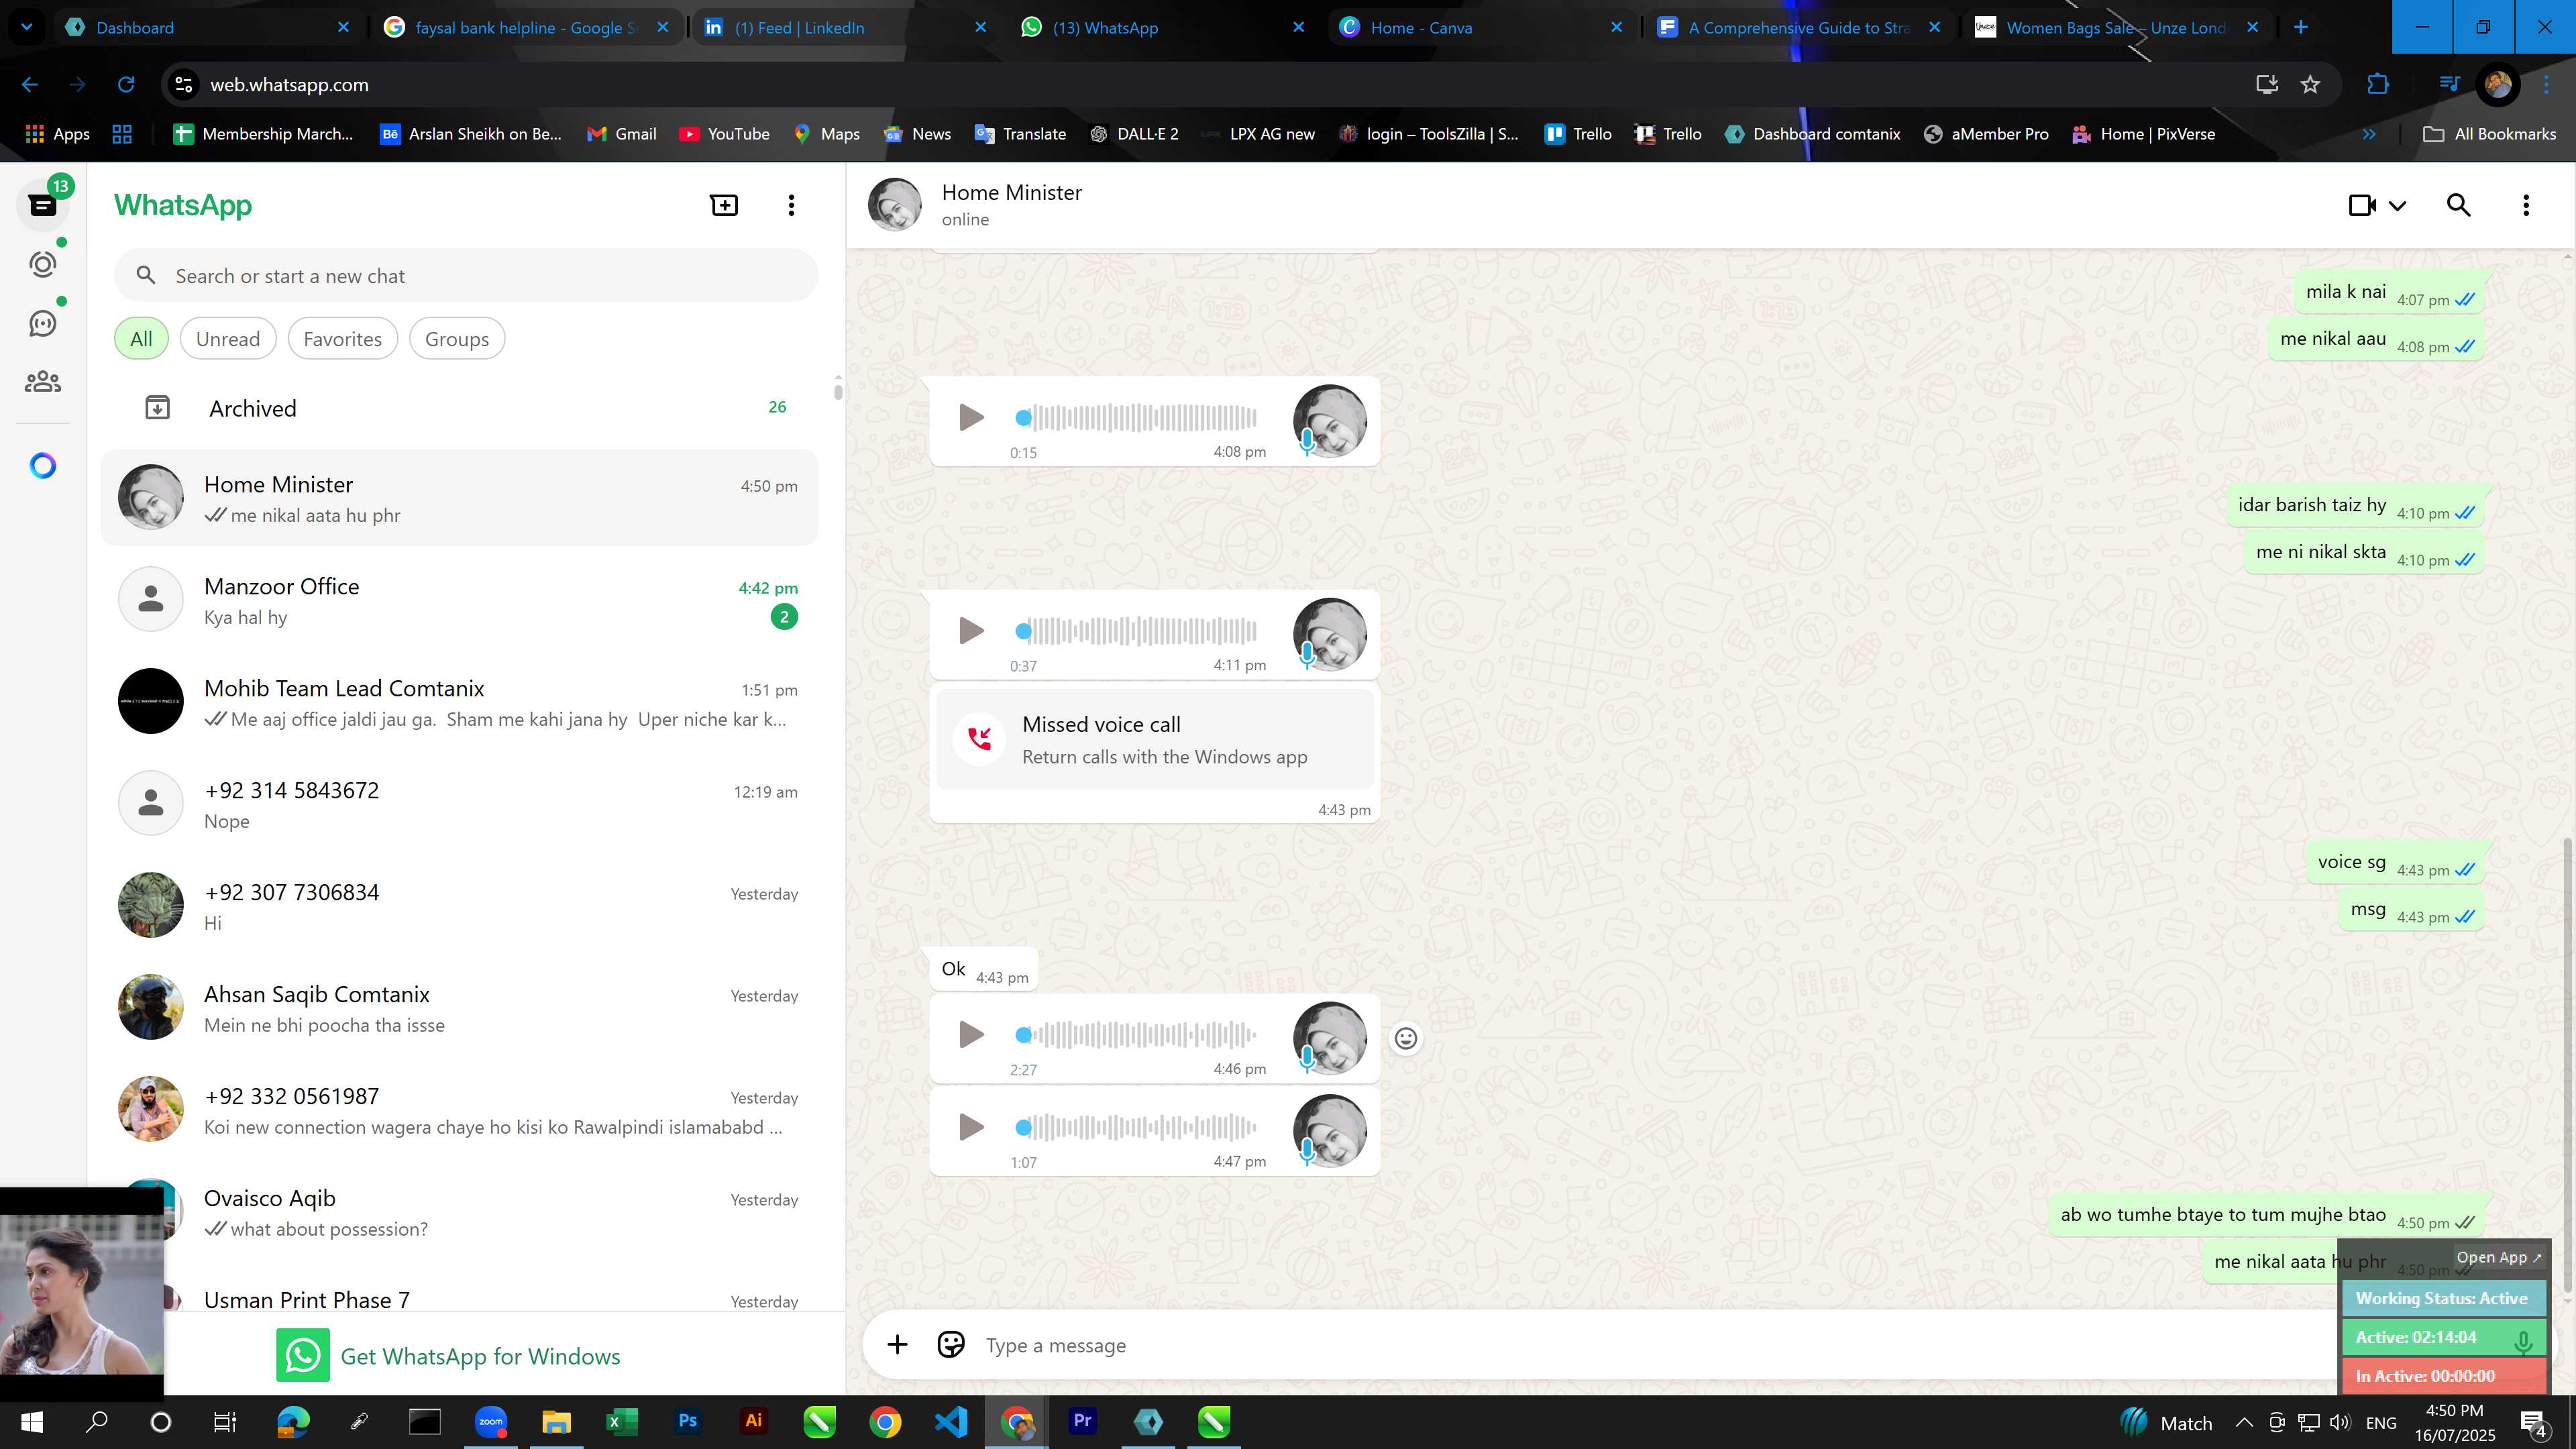Viewport: 2576px width, 1449px height.
Task: Open DALL·E 2 bookmark
Action: tap(1134, 134)
